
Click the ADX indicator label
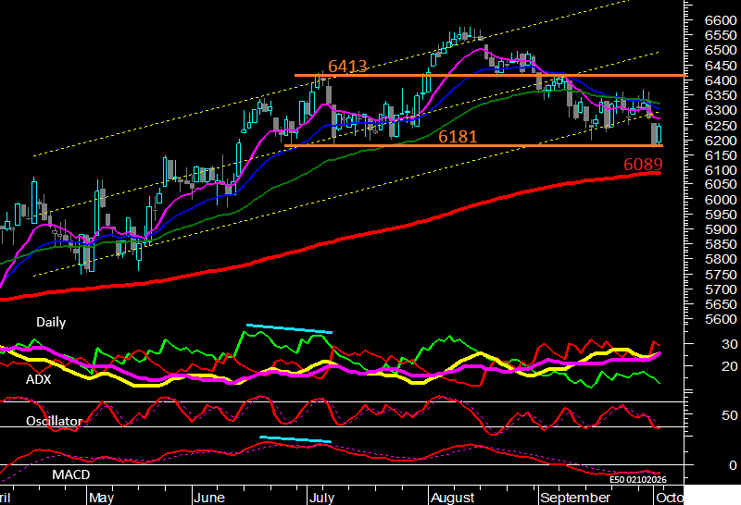coord(38,379)
